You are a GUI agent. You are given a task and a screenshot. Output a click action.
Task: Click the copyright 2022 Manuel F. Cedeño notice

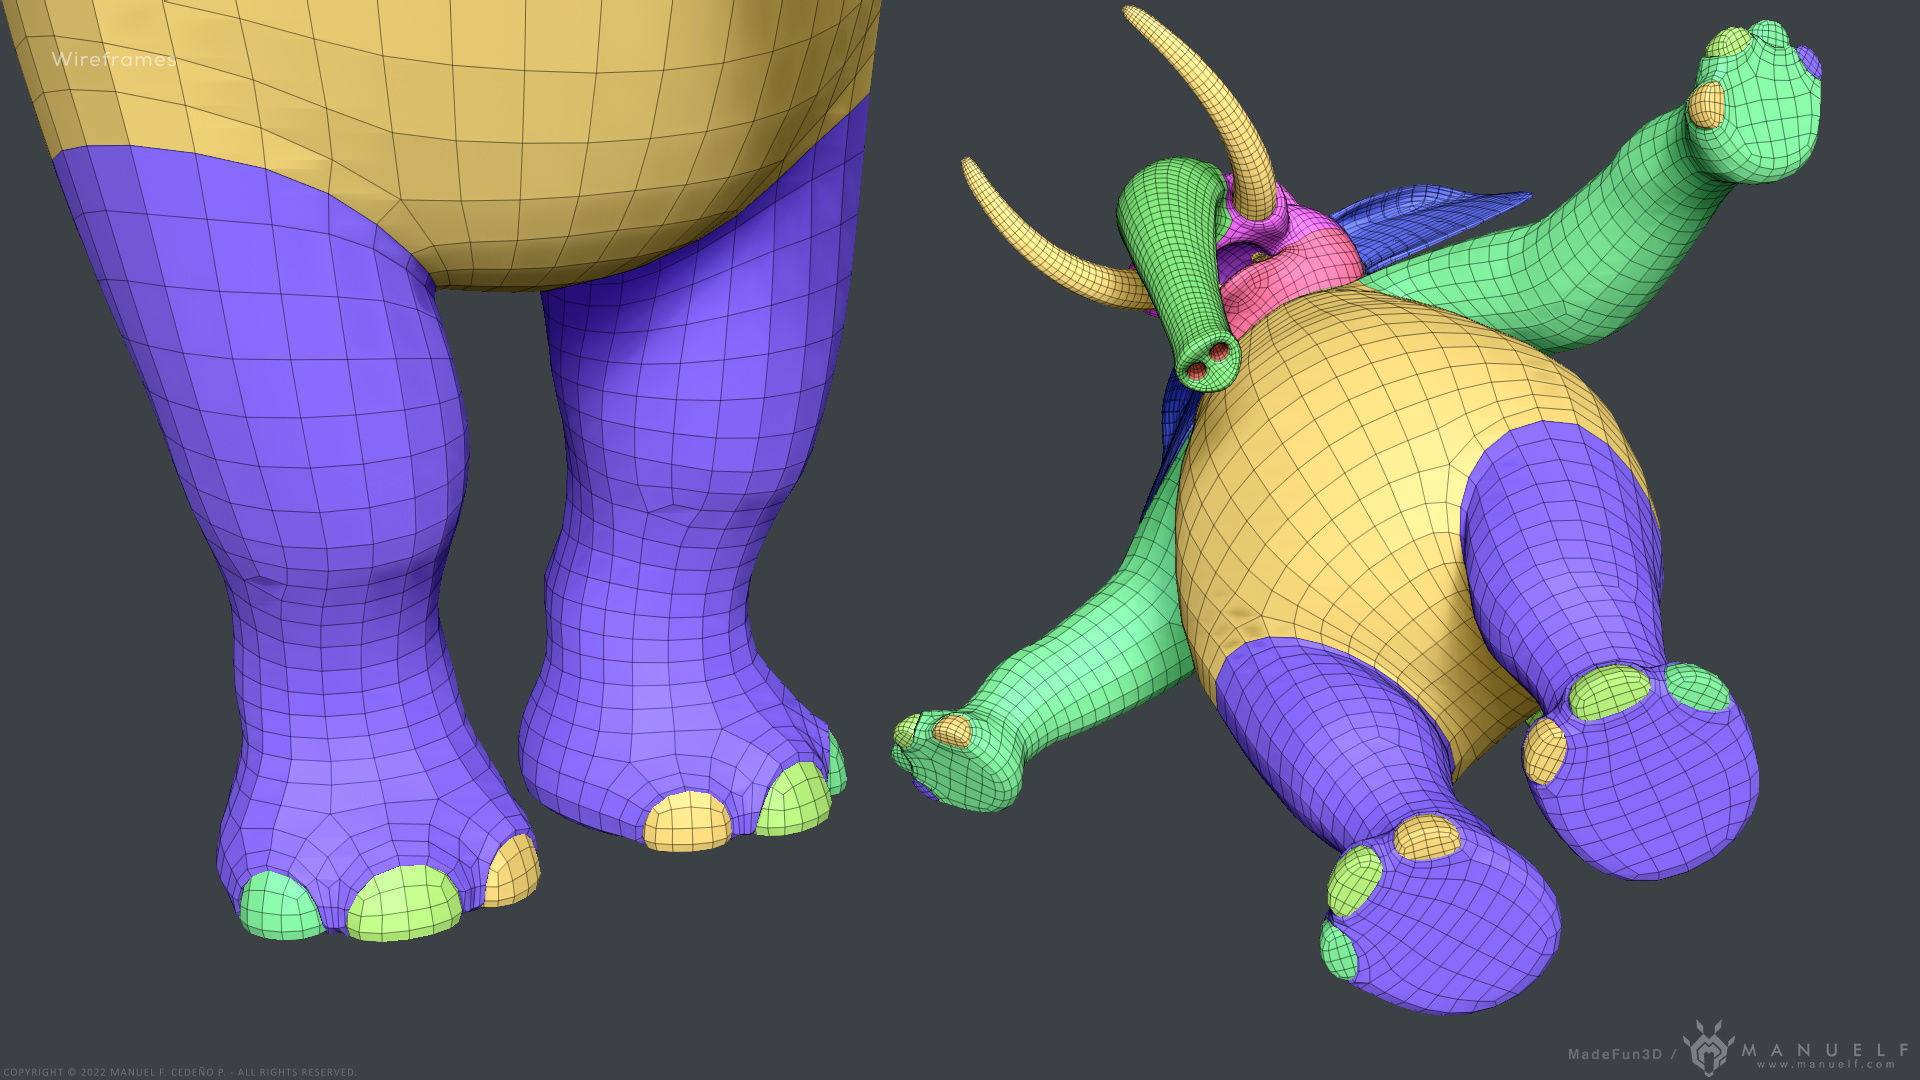point(179,1072)
